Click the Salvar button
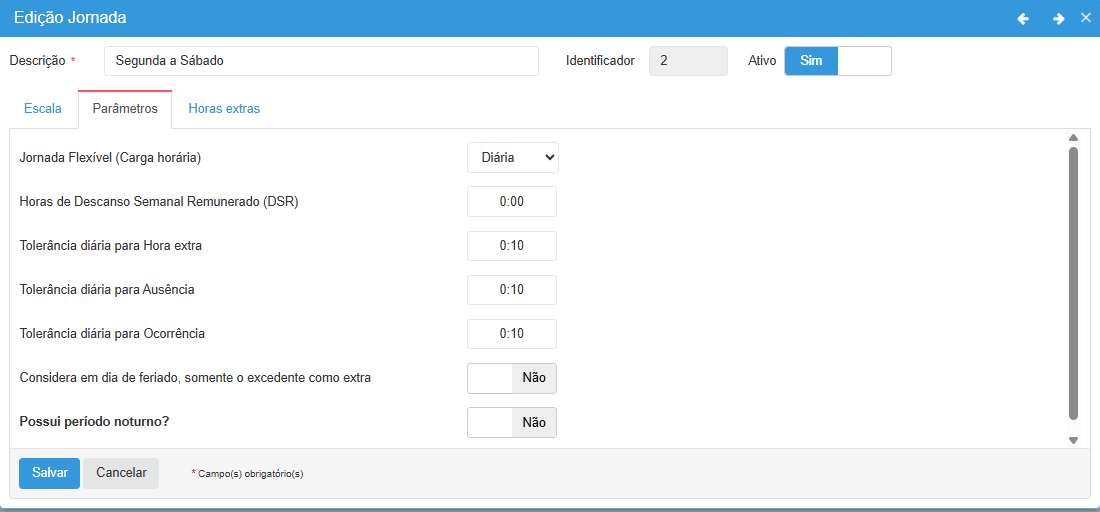Image resolution: width=1100 pixels, height=512 pixels. [x=49, y=473]
